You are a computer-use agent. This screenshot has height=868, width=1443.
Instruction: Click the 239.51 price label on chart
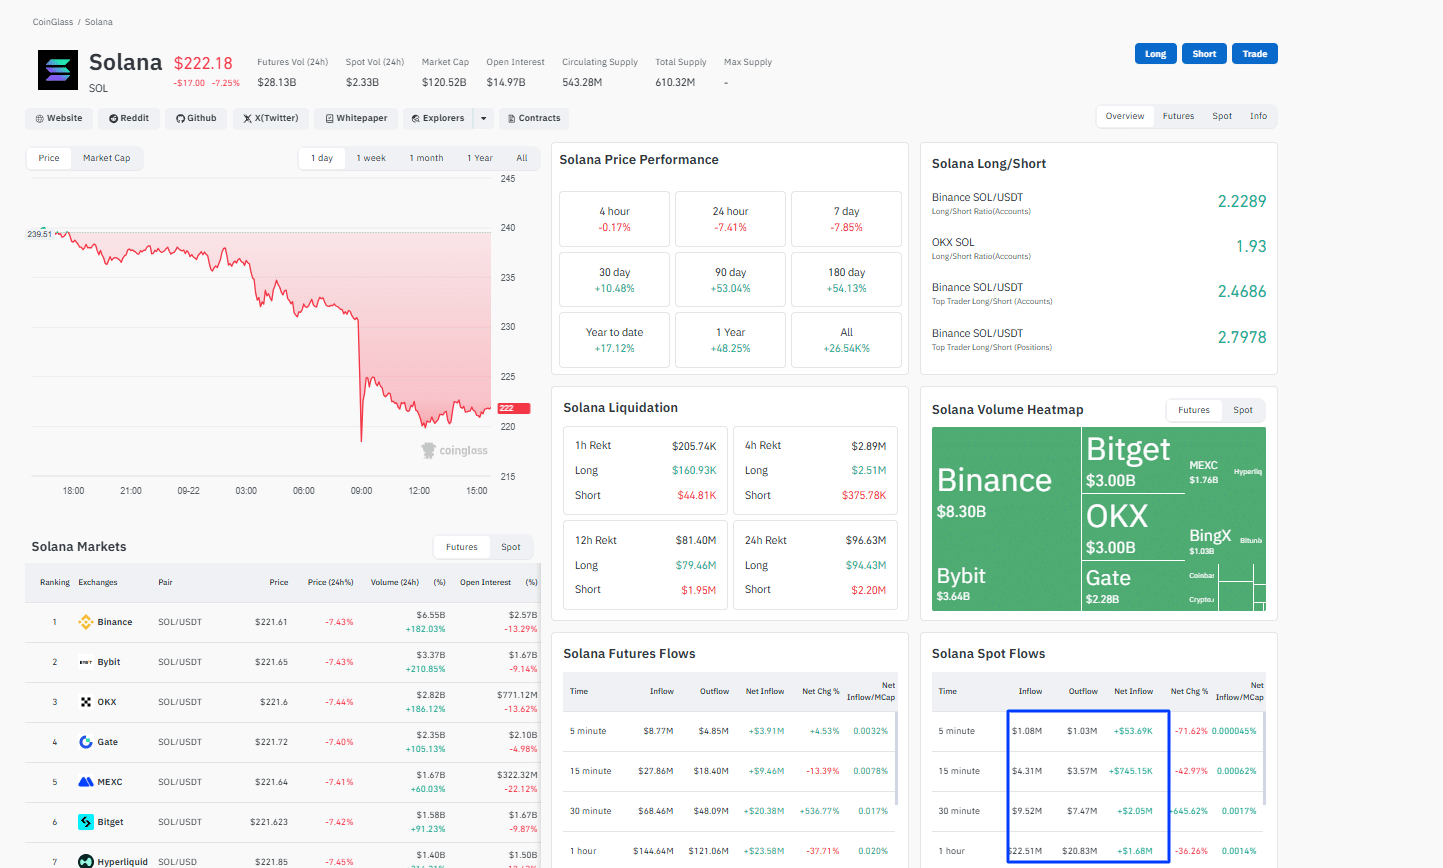click(x=40, y=234)
